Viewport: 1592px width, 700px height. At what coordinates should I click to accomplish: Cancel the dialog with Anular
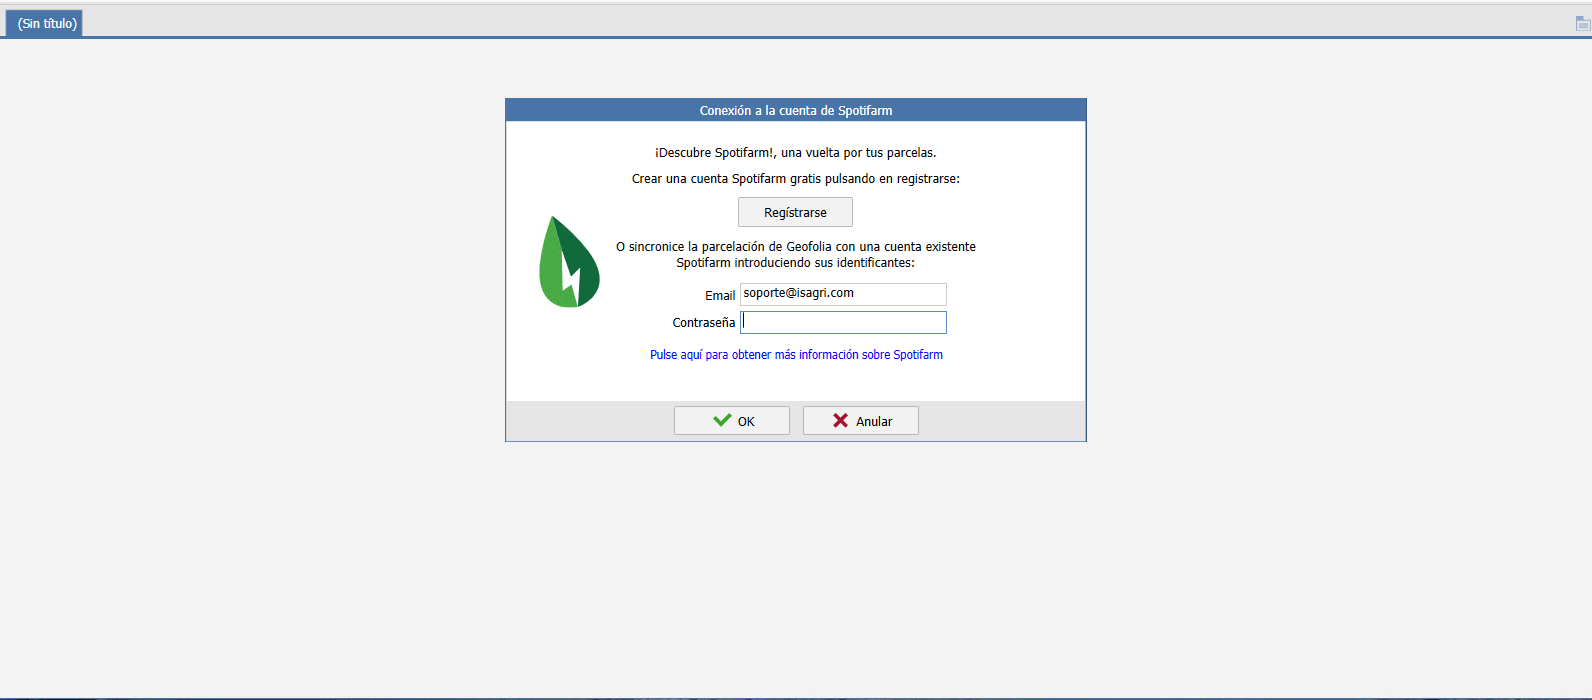[x=861, y=421]
